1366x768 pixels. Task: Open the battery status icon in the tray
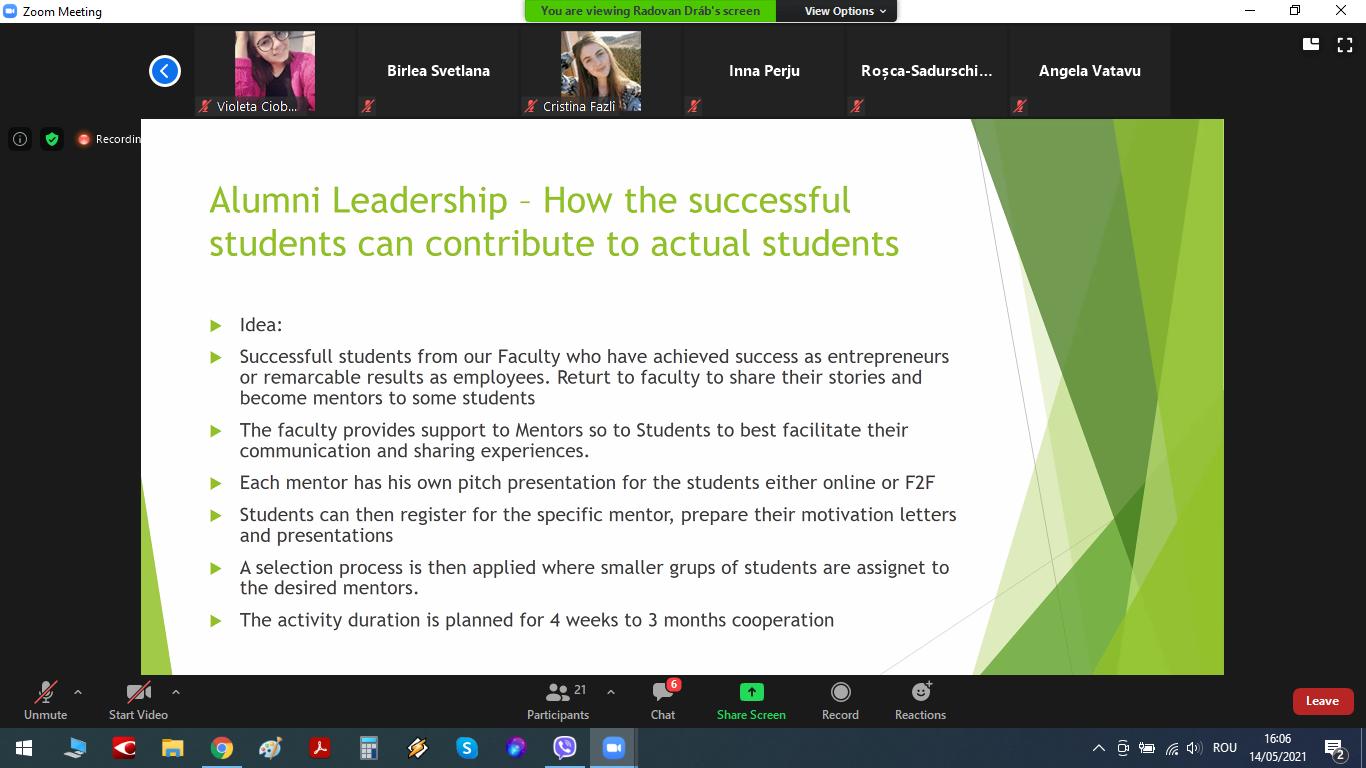pyautogui.click(x=1147, y=748)
